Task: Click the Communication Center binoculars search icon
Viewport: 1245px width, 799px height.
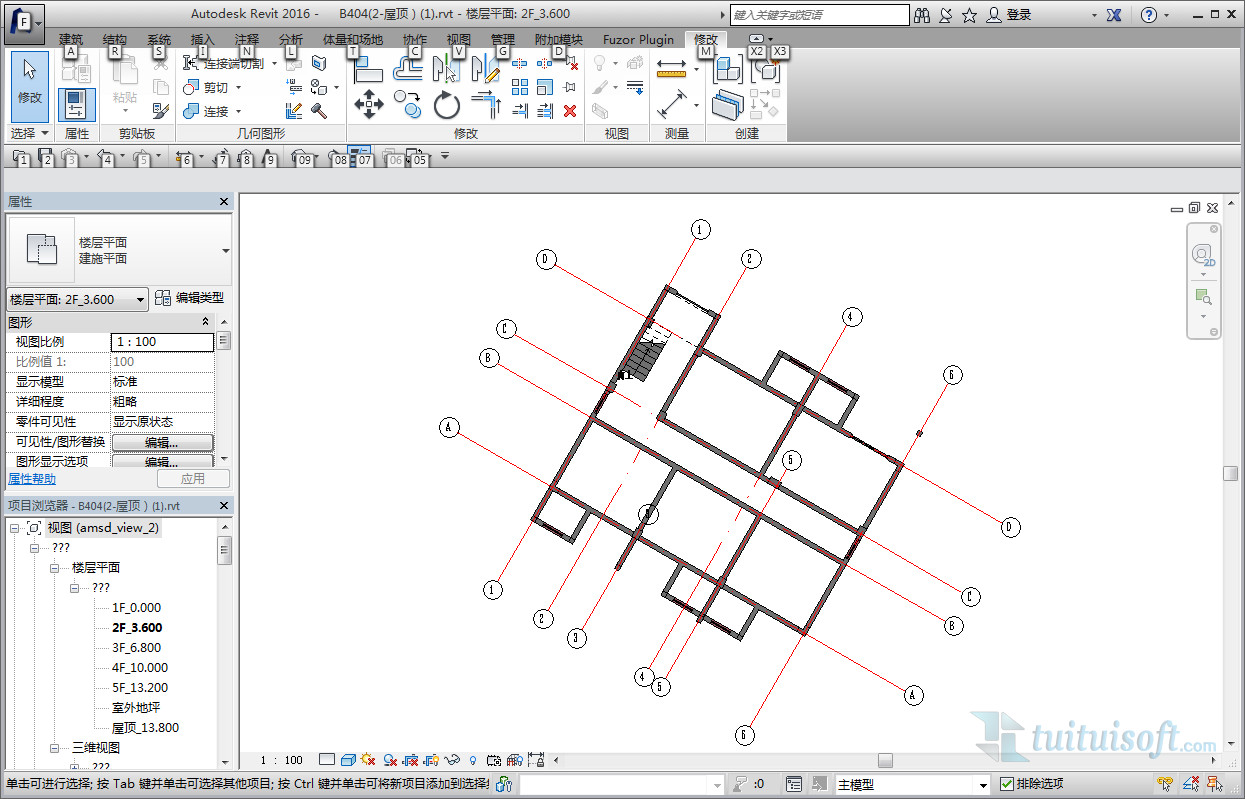Action: tap(922, 15)
